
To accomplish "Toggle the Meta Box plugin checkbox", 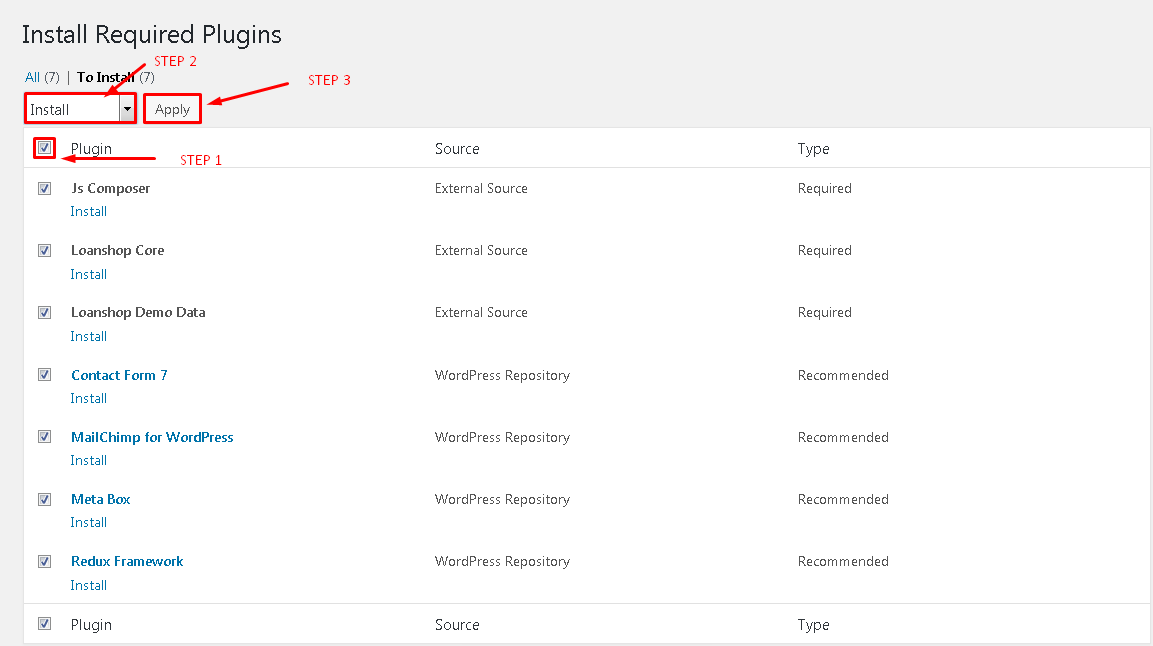I will coord(44,499).
